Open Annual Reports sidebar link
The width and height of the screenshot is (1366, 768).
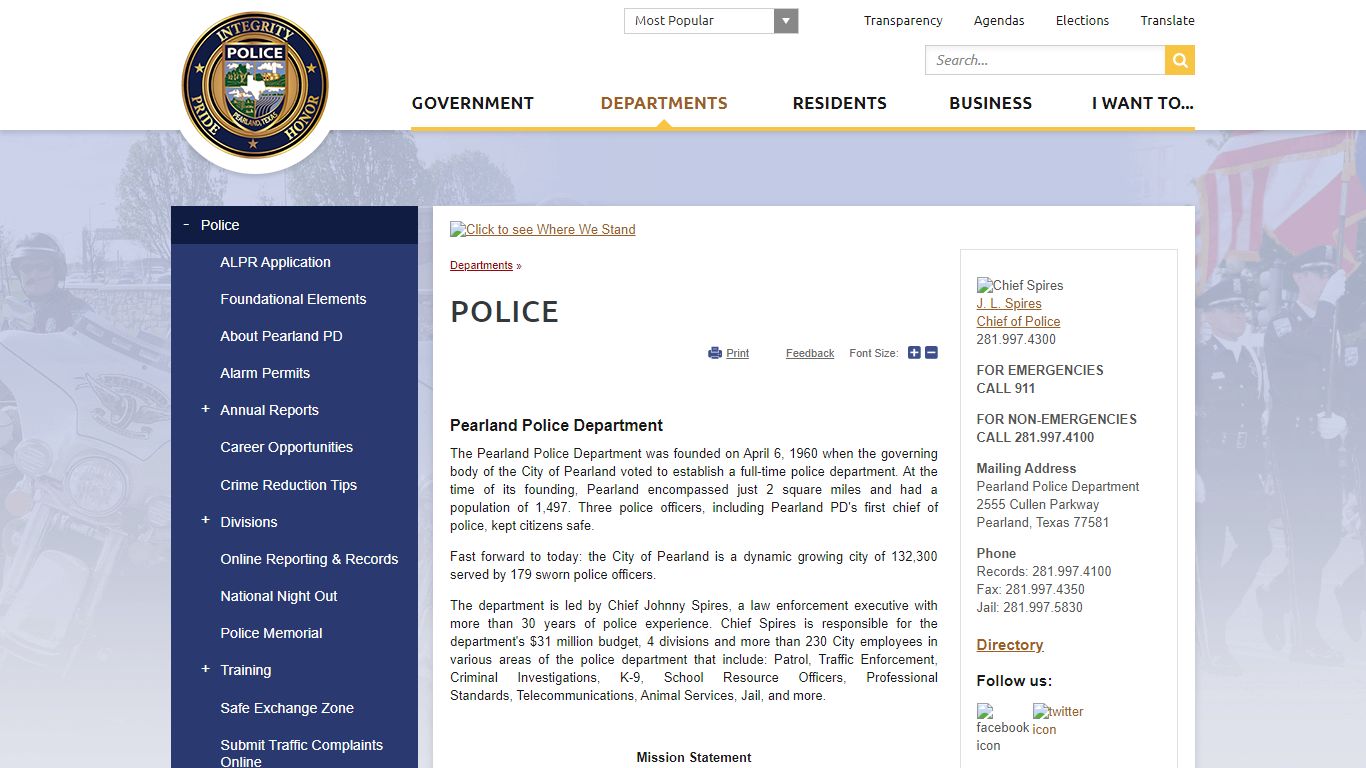click(x=269, y=410)
